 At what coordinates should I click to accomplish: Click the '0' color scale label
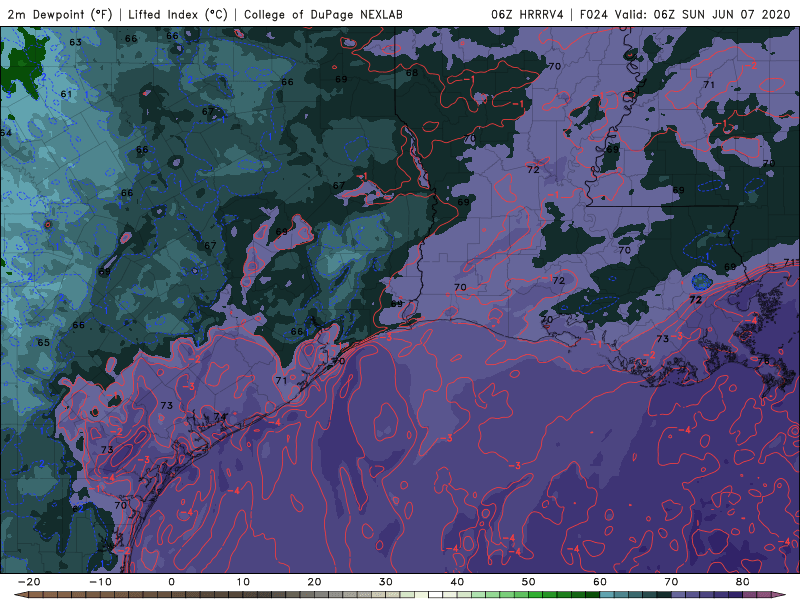point(171,582)
